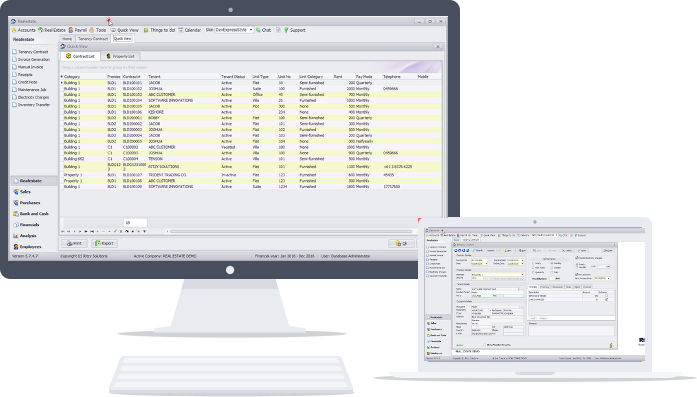Viewport: 697px width, 397px height.
Task: Open the Tools toolbar item
Action: (97, 30)
